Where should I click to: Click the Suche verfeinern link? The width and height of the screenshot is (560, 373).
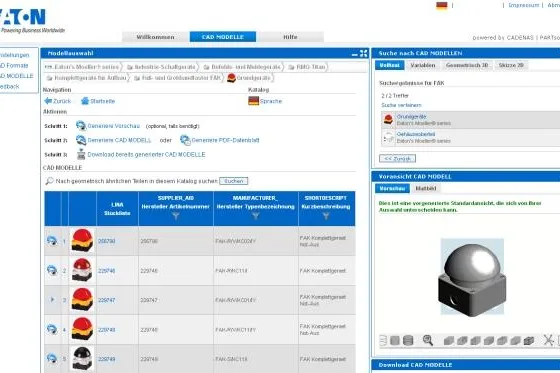pyautogui.click(x=401, y=105)
